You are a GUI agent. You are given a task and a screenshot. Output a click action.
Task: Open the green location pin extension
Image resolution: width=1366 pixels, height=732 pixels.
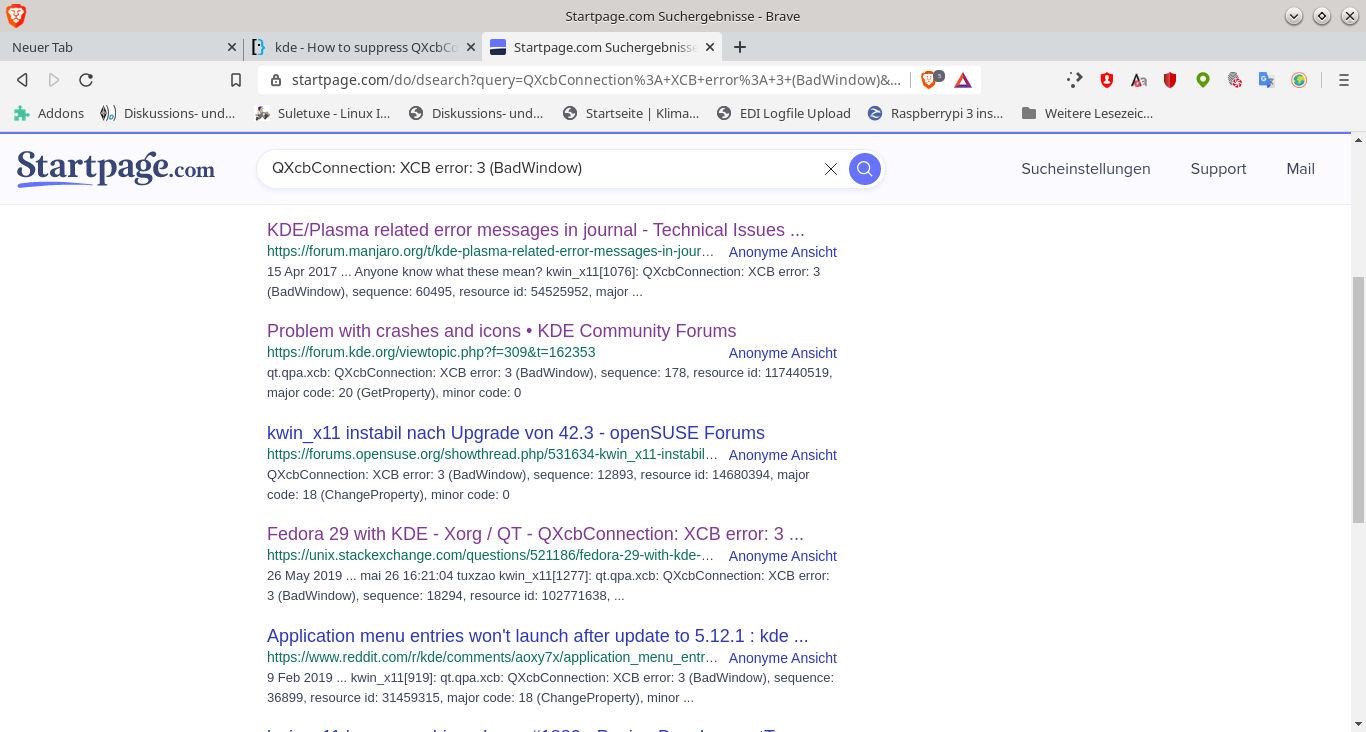coord(1203,80)
